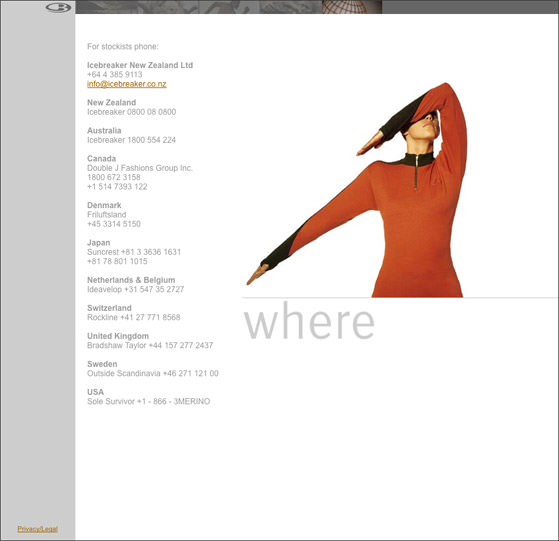Click the Double J Fashions Group Inc. text
559x541 pixels.
140,168
